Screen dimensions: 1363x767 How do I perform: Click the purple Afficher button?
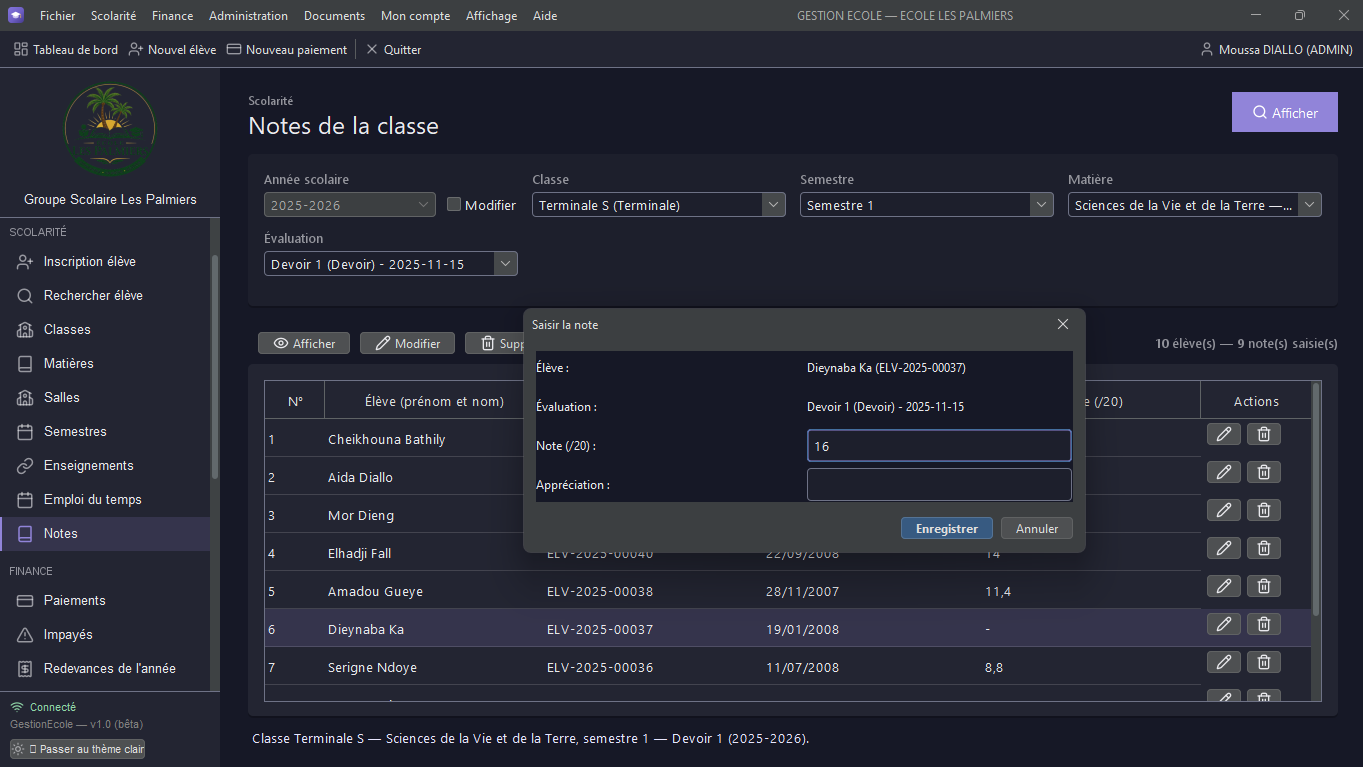(1285, 113)
